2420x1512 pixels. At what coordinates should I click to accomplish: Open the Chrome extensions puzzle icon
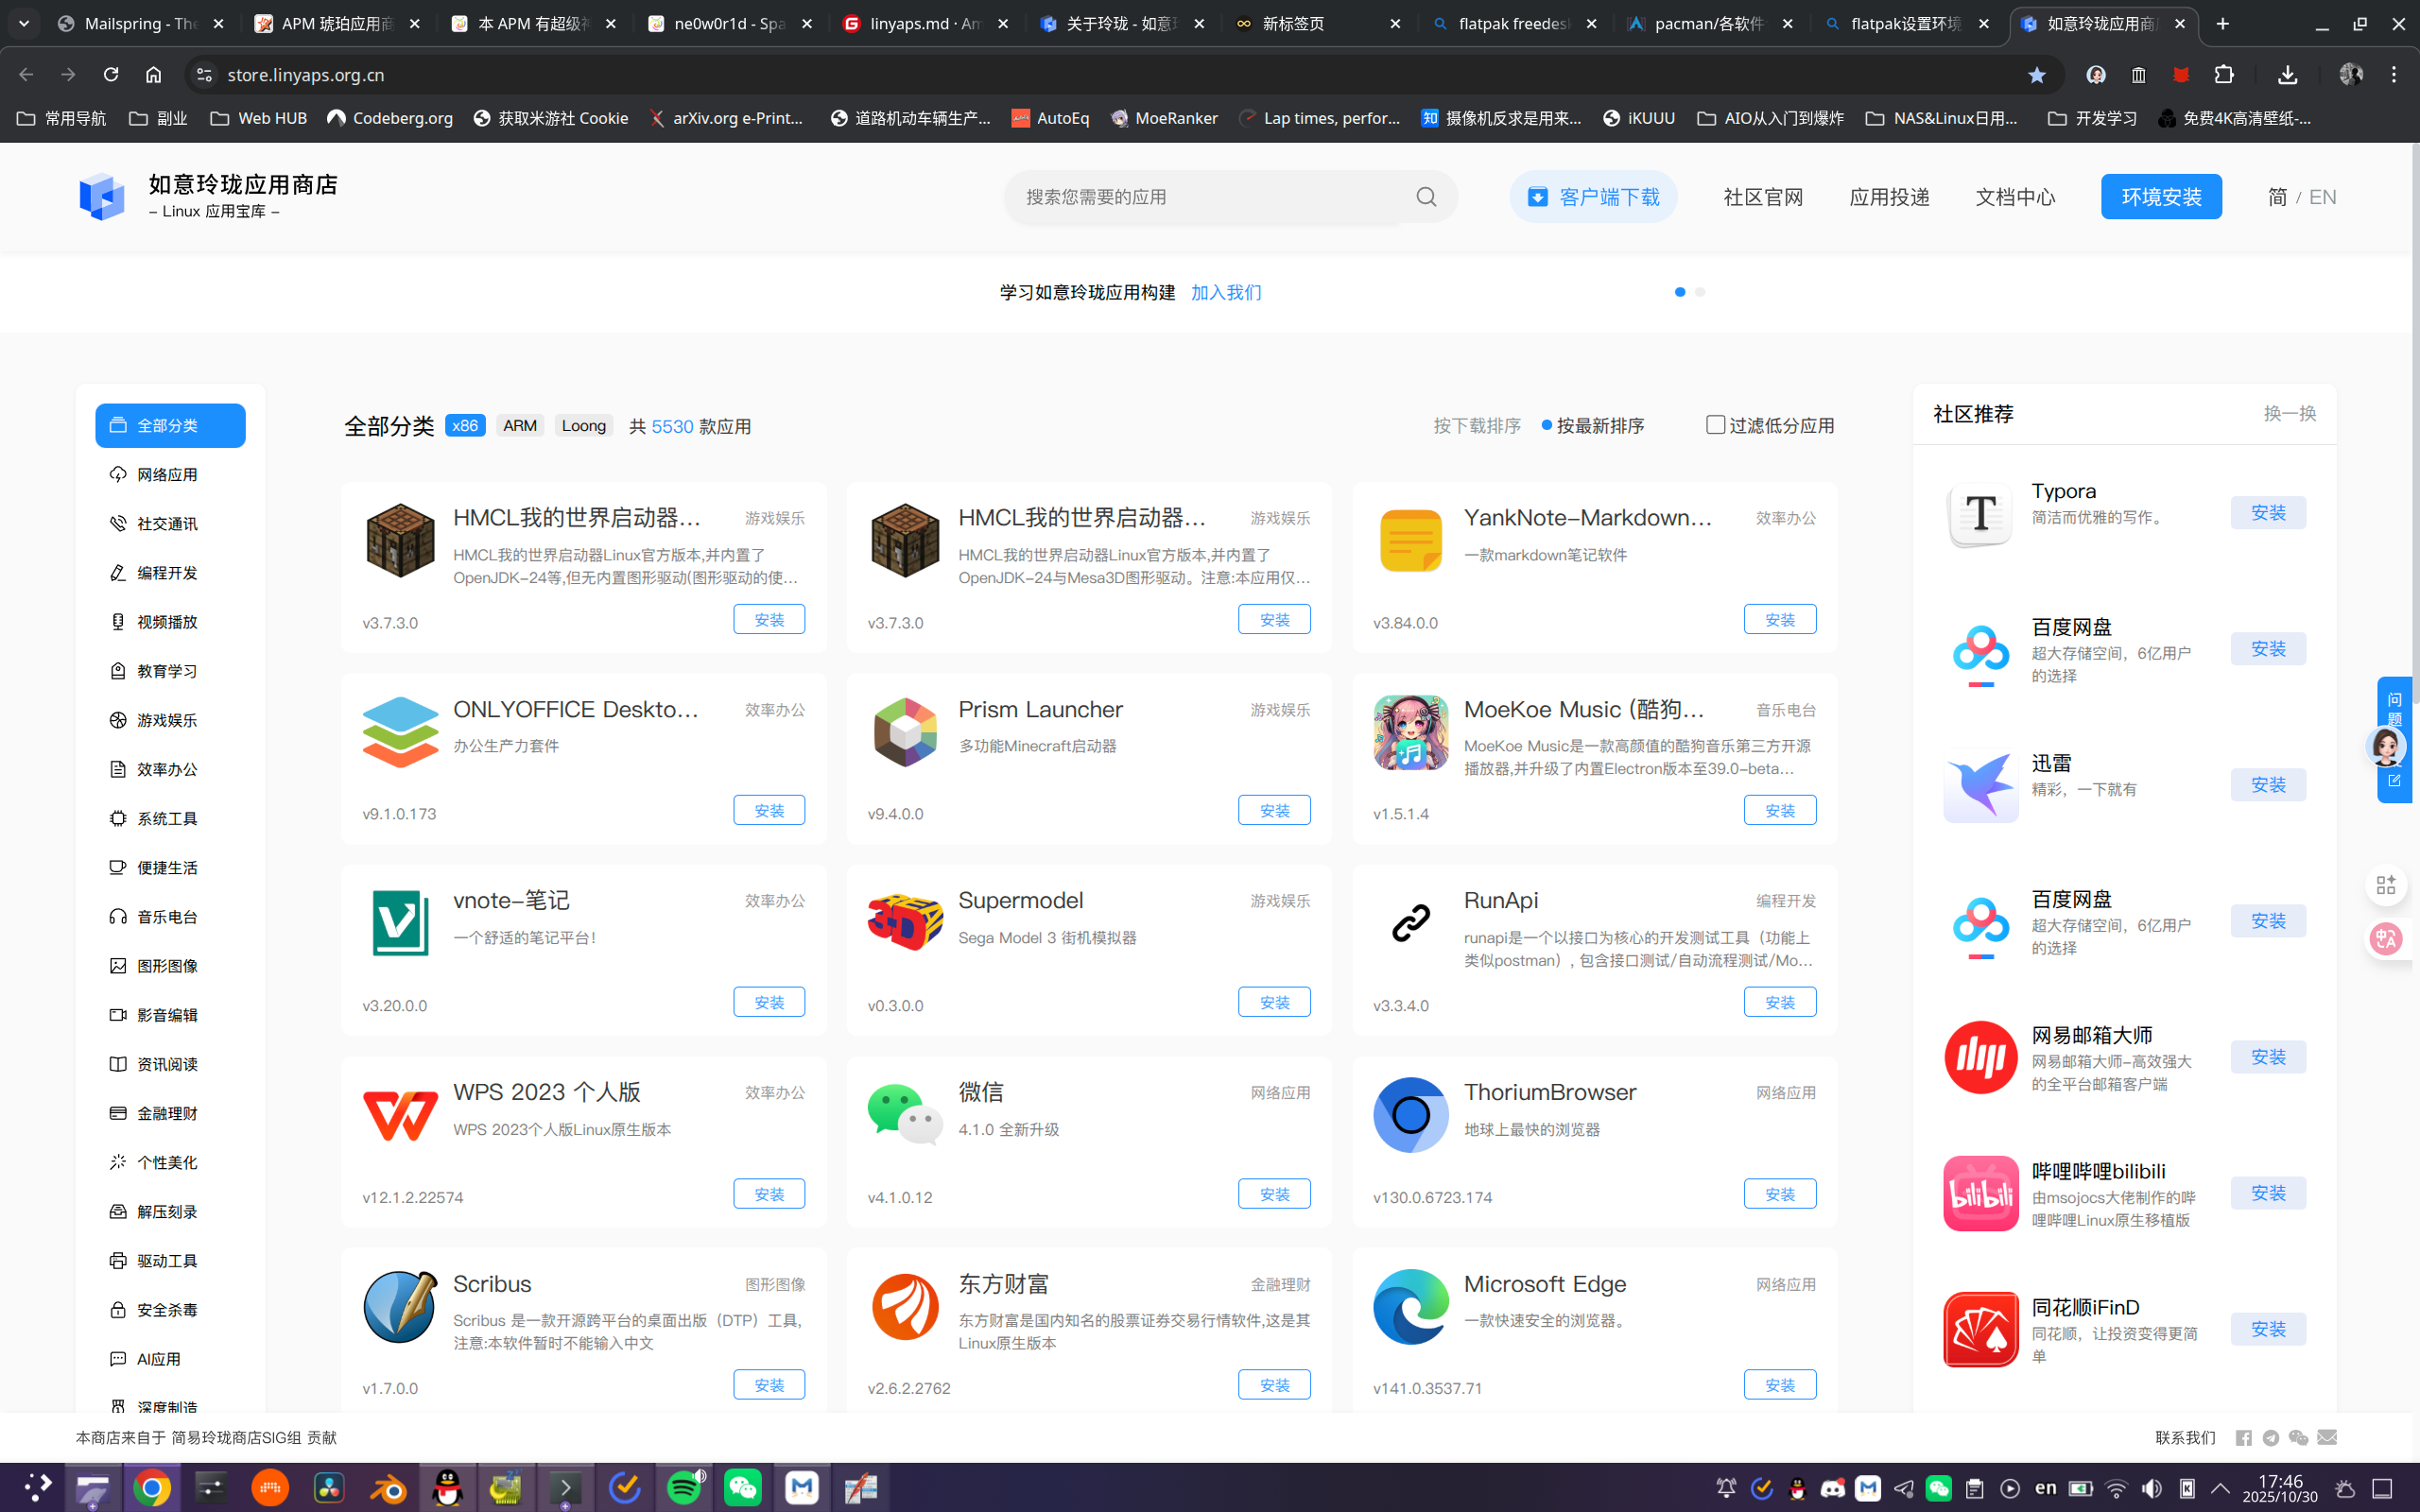[x=2223, y=75]
